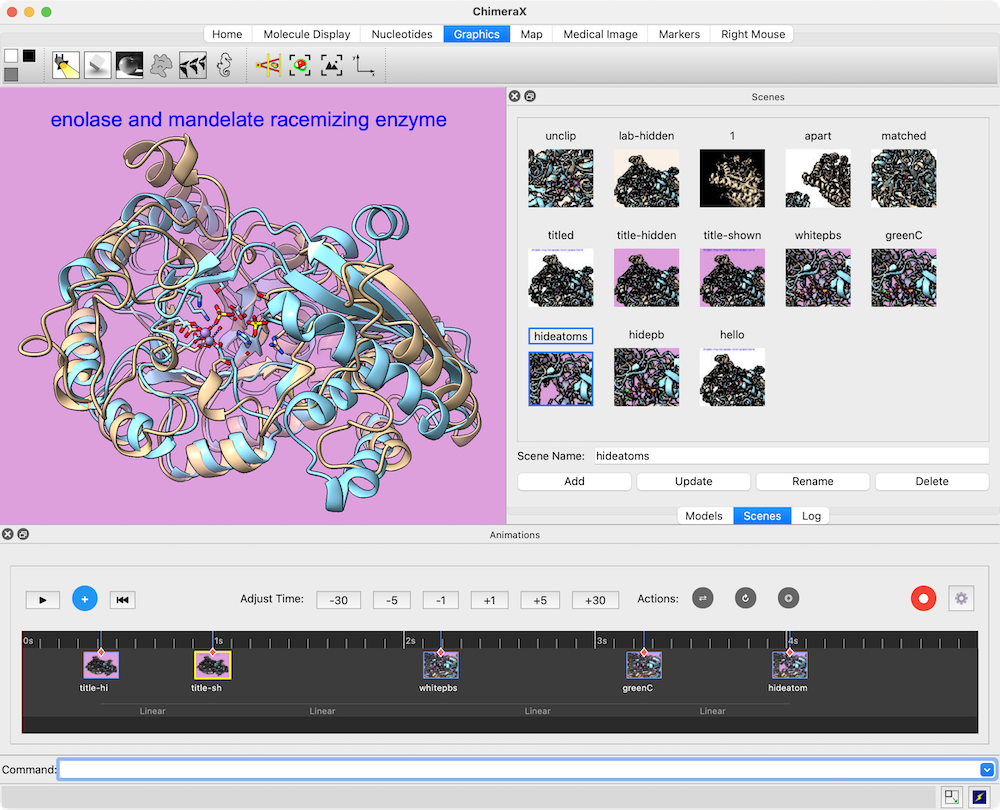Click the spotlight simple lighting icon
The width and height of the screenshot is (1000, 810).
(x=66, y=66)
